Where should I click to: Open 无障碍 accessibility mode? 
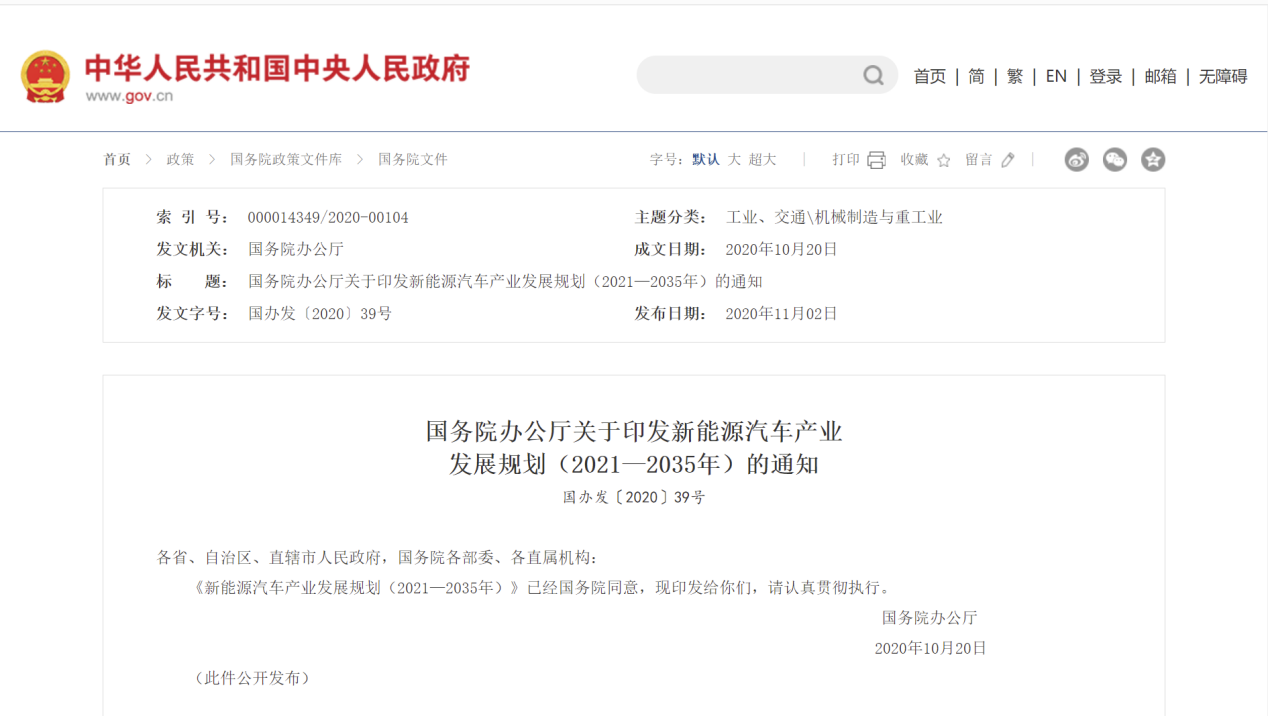1223,77
